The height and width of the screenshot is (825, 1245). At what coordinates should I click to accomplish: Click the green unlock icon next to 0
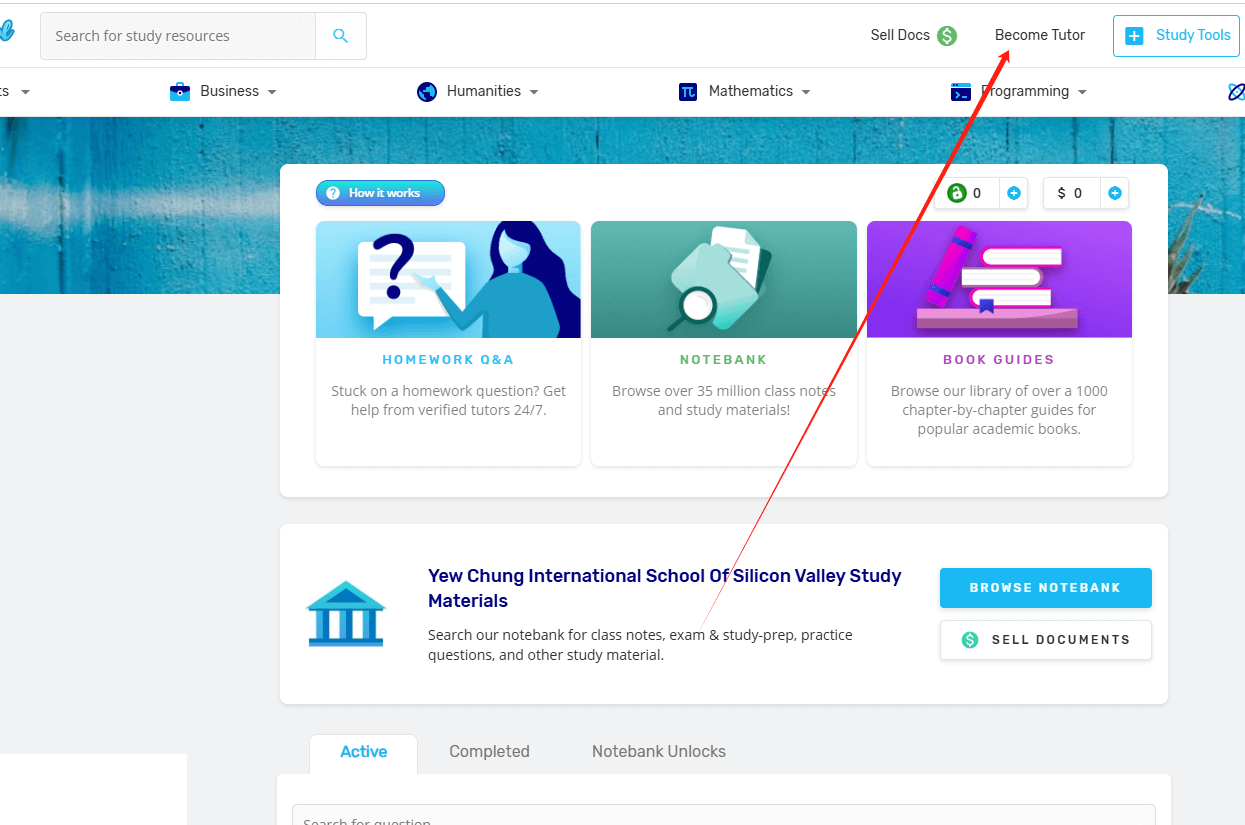click(957, 193)
